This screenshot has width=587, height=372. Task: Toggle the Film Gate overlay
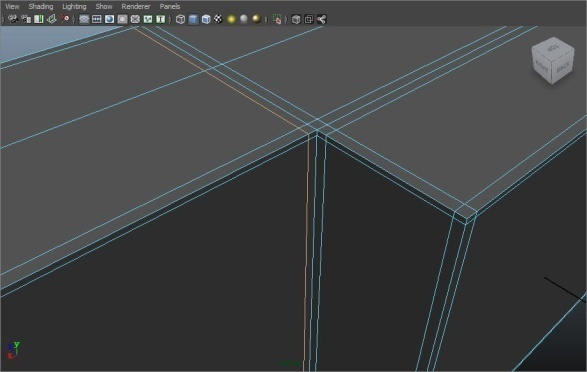pyautogui.click(x=97, y=19)
